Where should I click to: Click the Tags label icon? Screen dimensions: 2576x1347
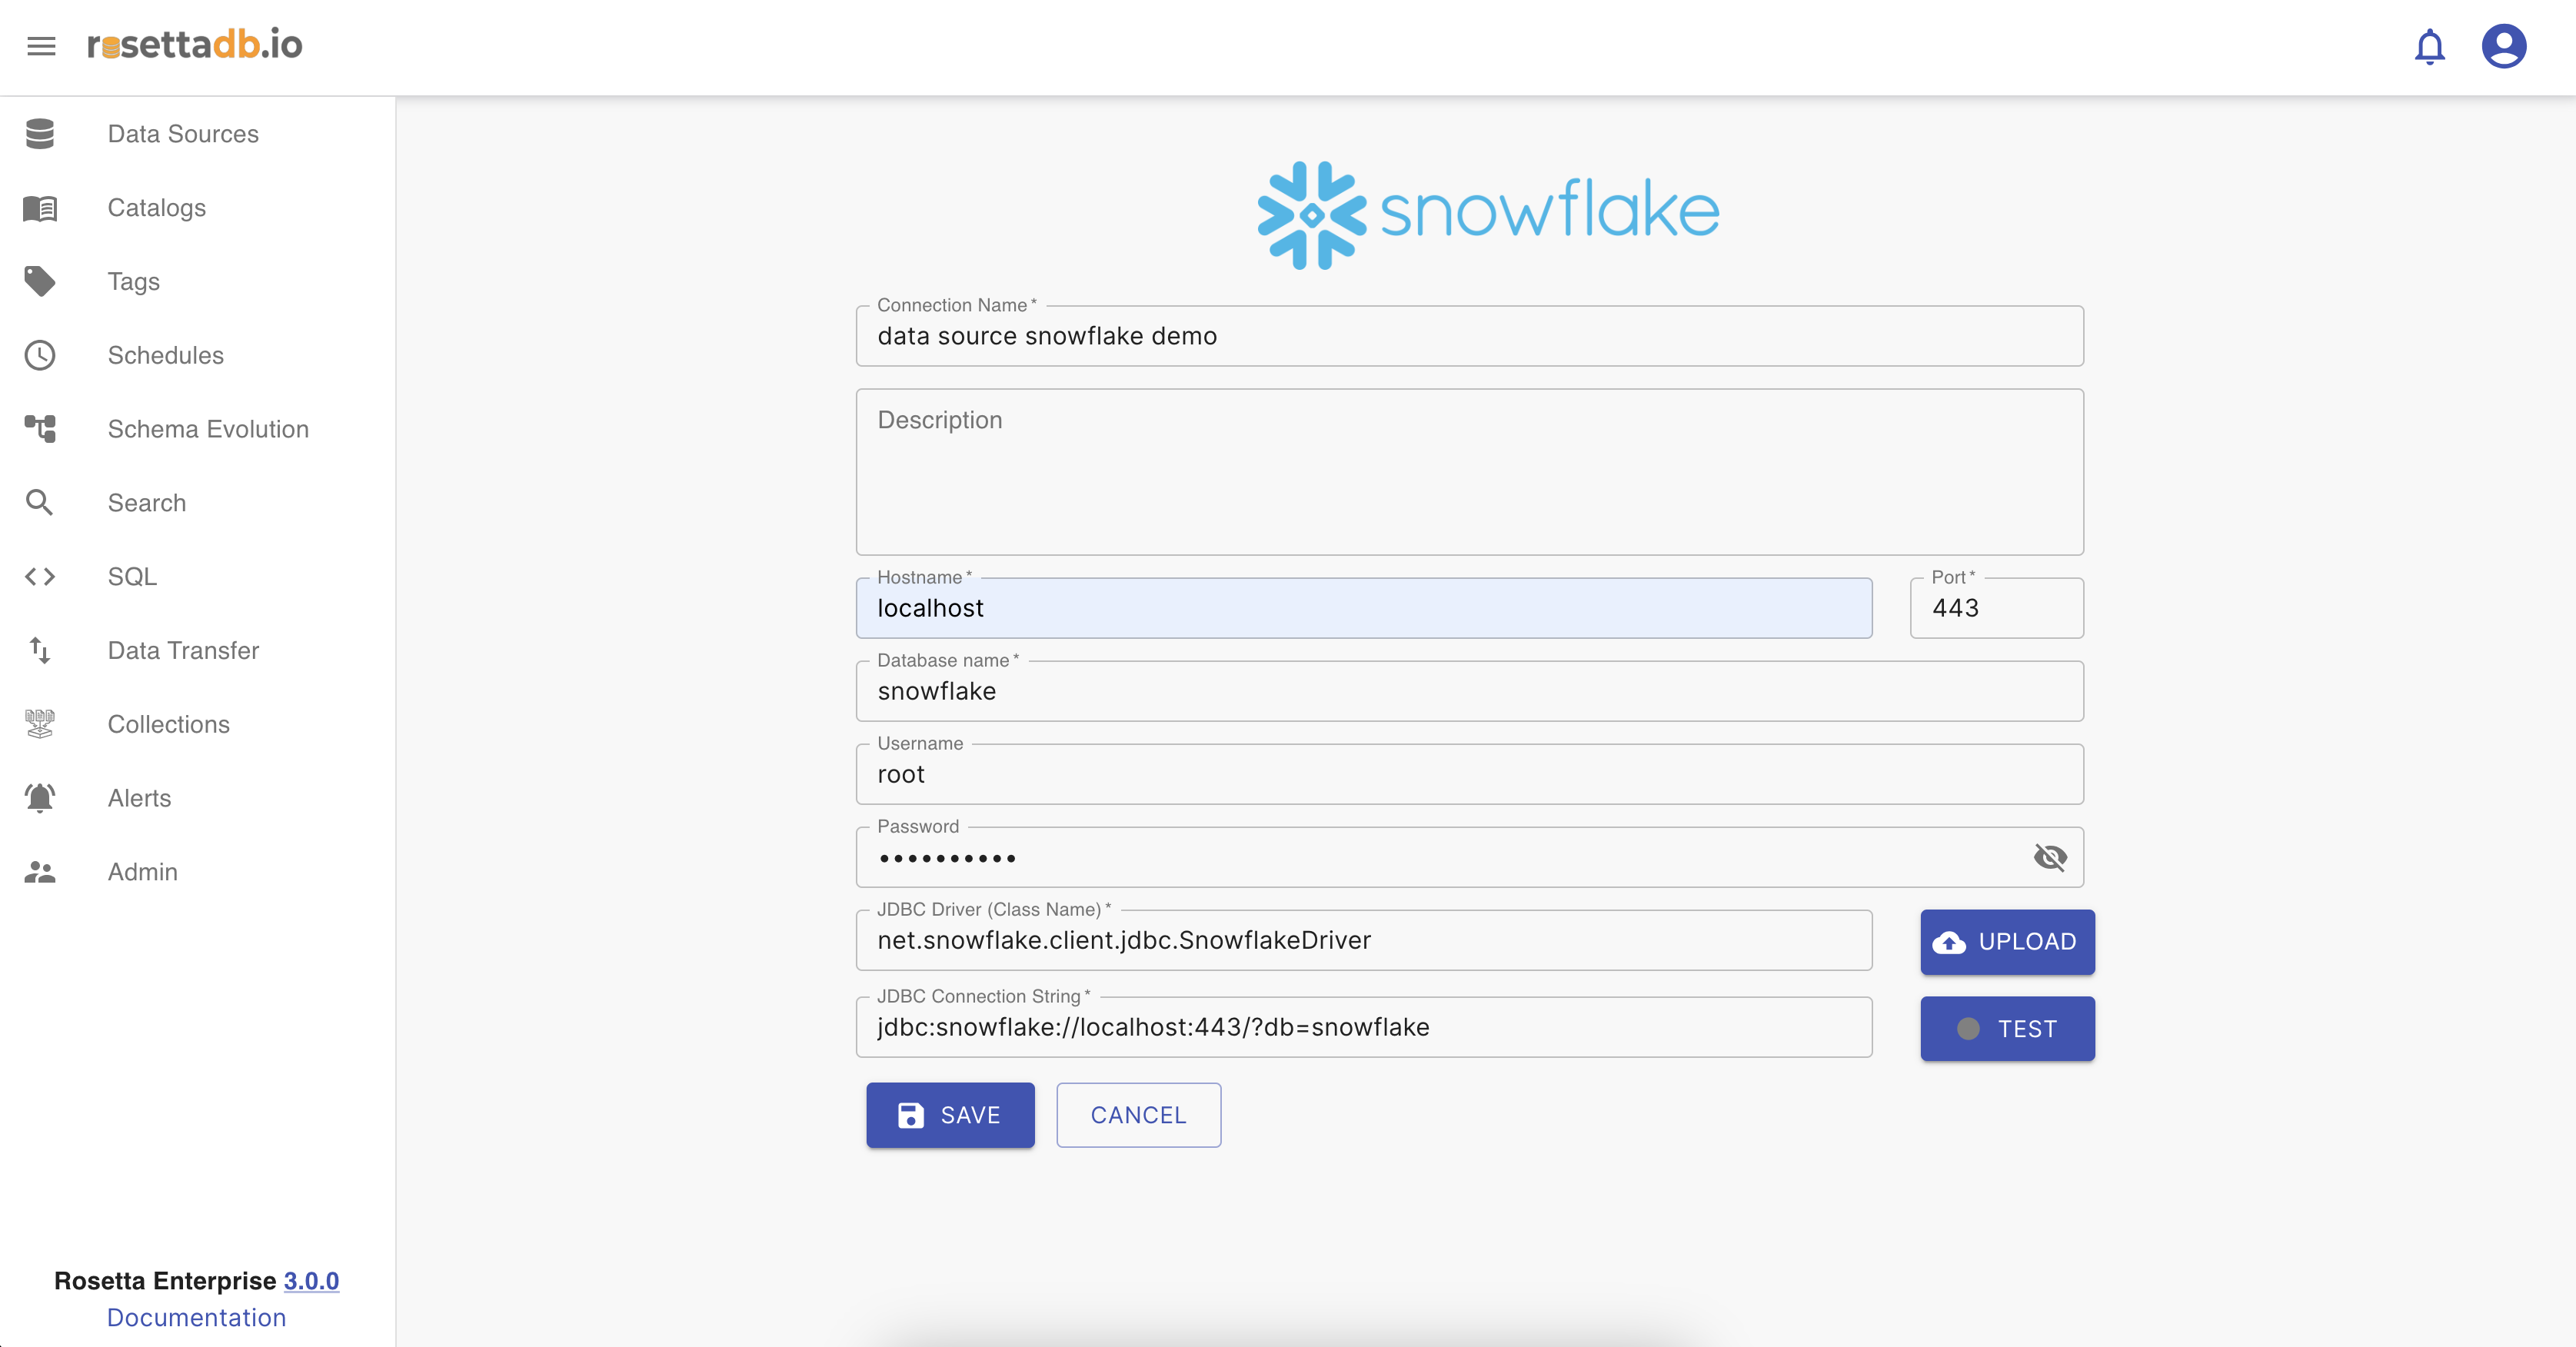click(x=40, y=282)
